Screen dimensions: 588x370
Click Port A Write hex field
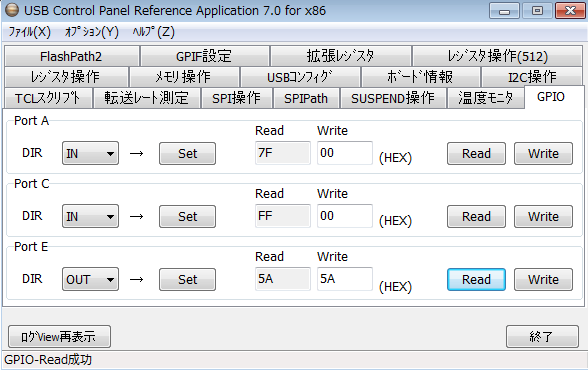pyautogui.click(x=345, y=153)
